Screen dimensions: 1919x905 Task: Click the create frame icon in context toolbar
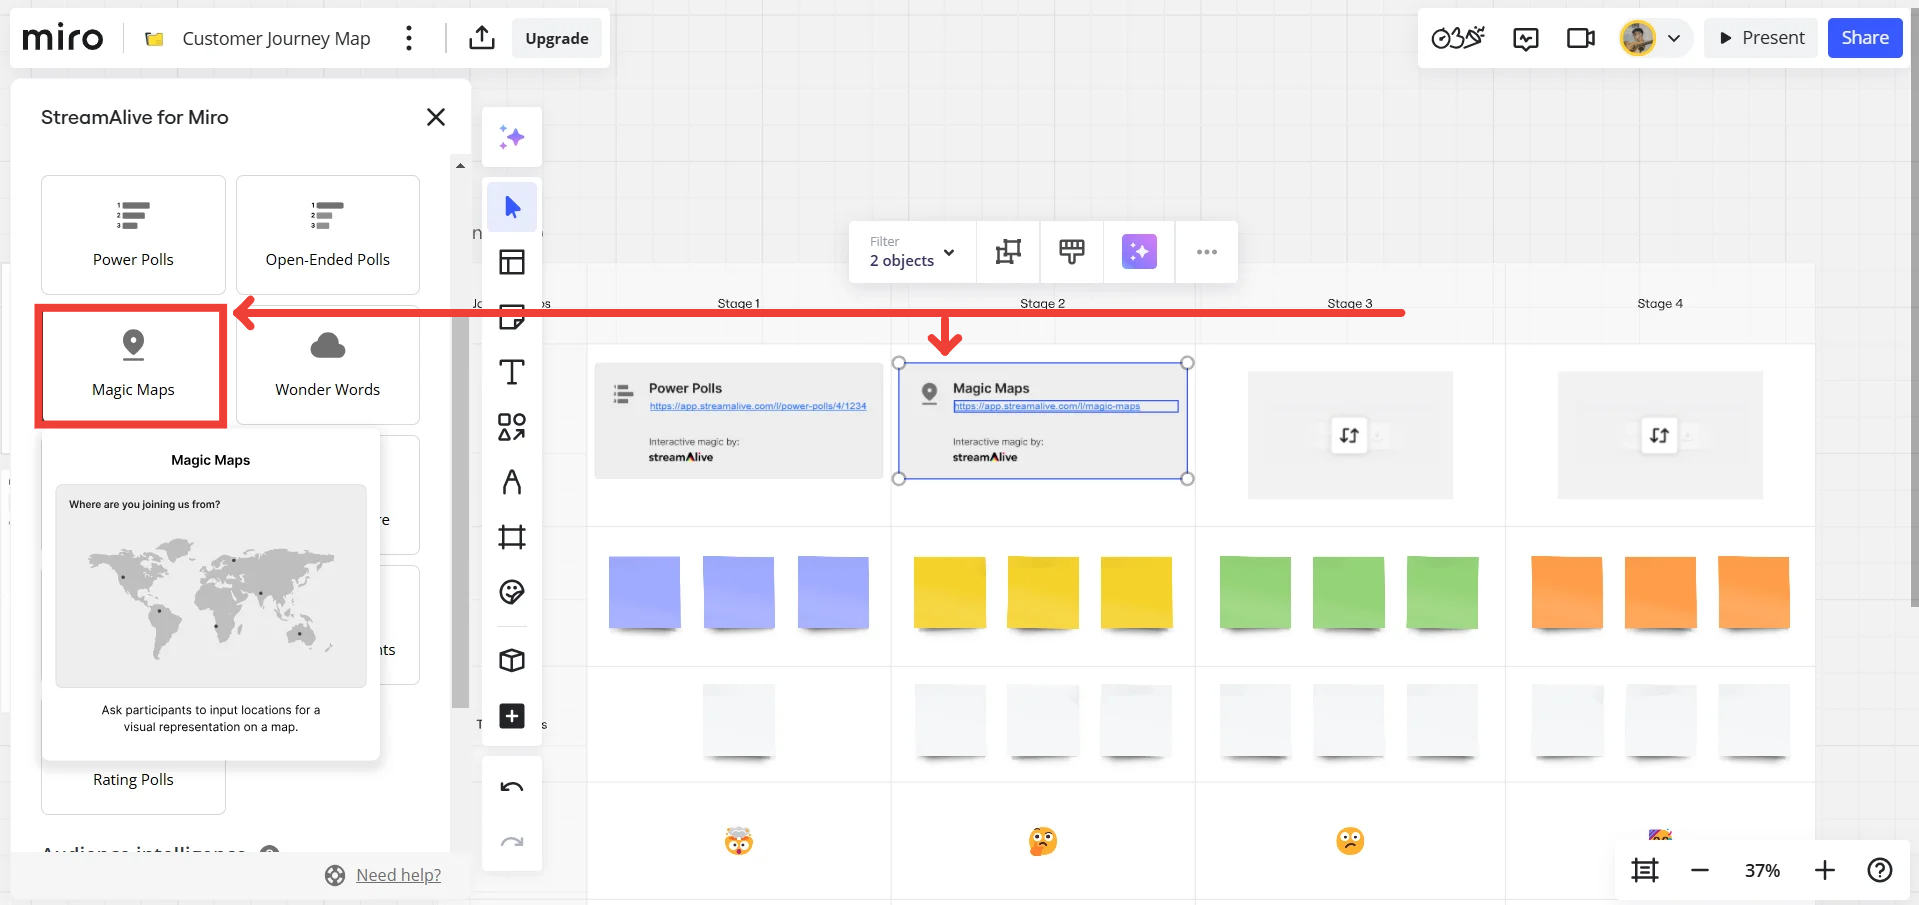pos(1008,252)
